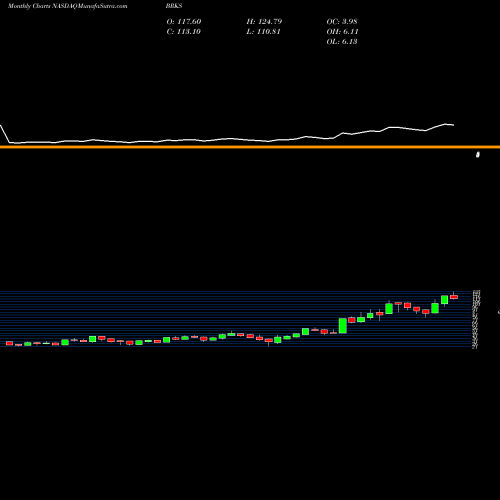Click the OC: 3.98 value
500x500 pixels.
coord(342,22)
